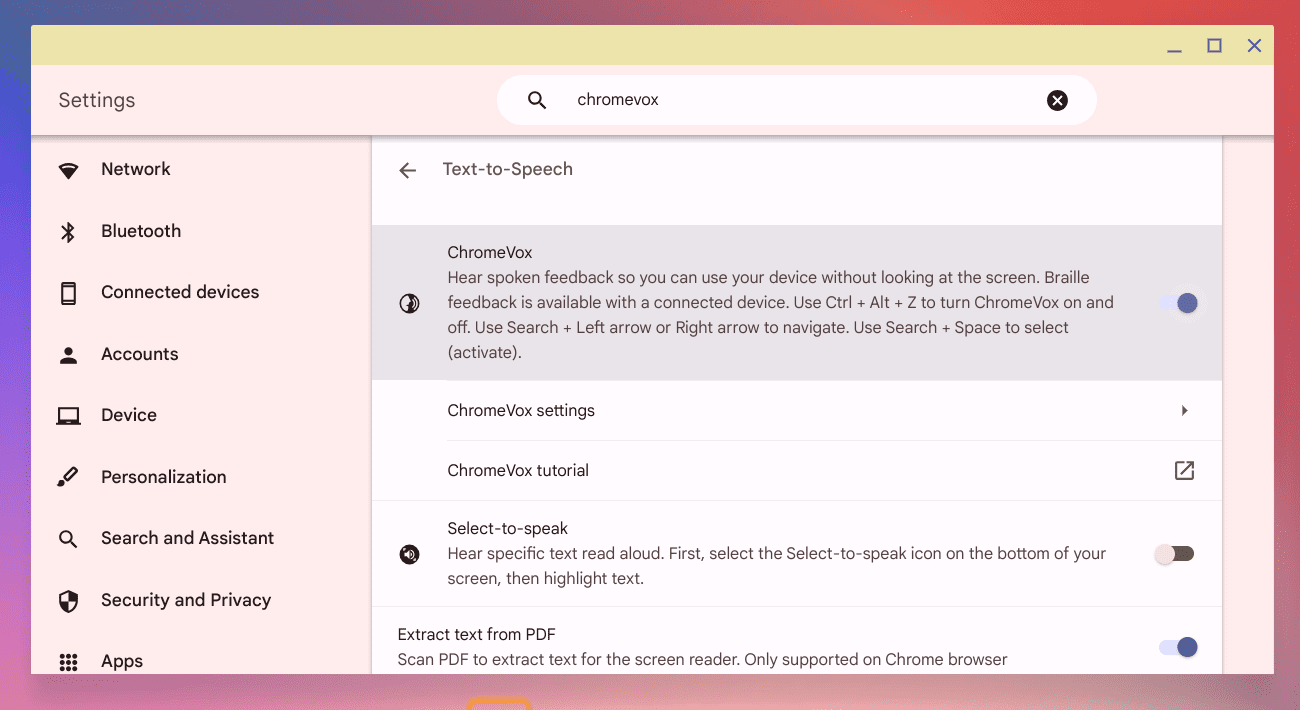Click the Select-to-speak icon
Screen dimensions: 1300x710
pyautogui.click(x=409, y=554)
